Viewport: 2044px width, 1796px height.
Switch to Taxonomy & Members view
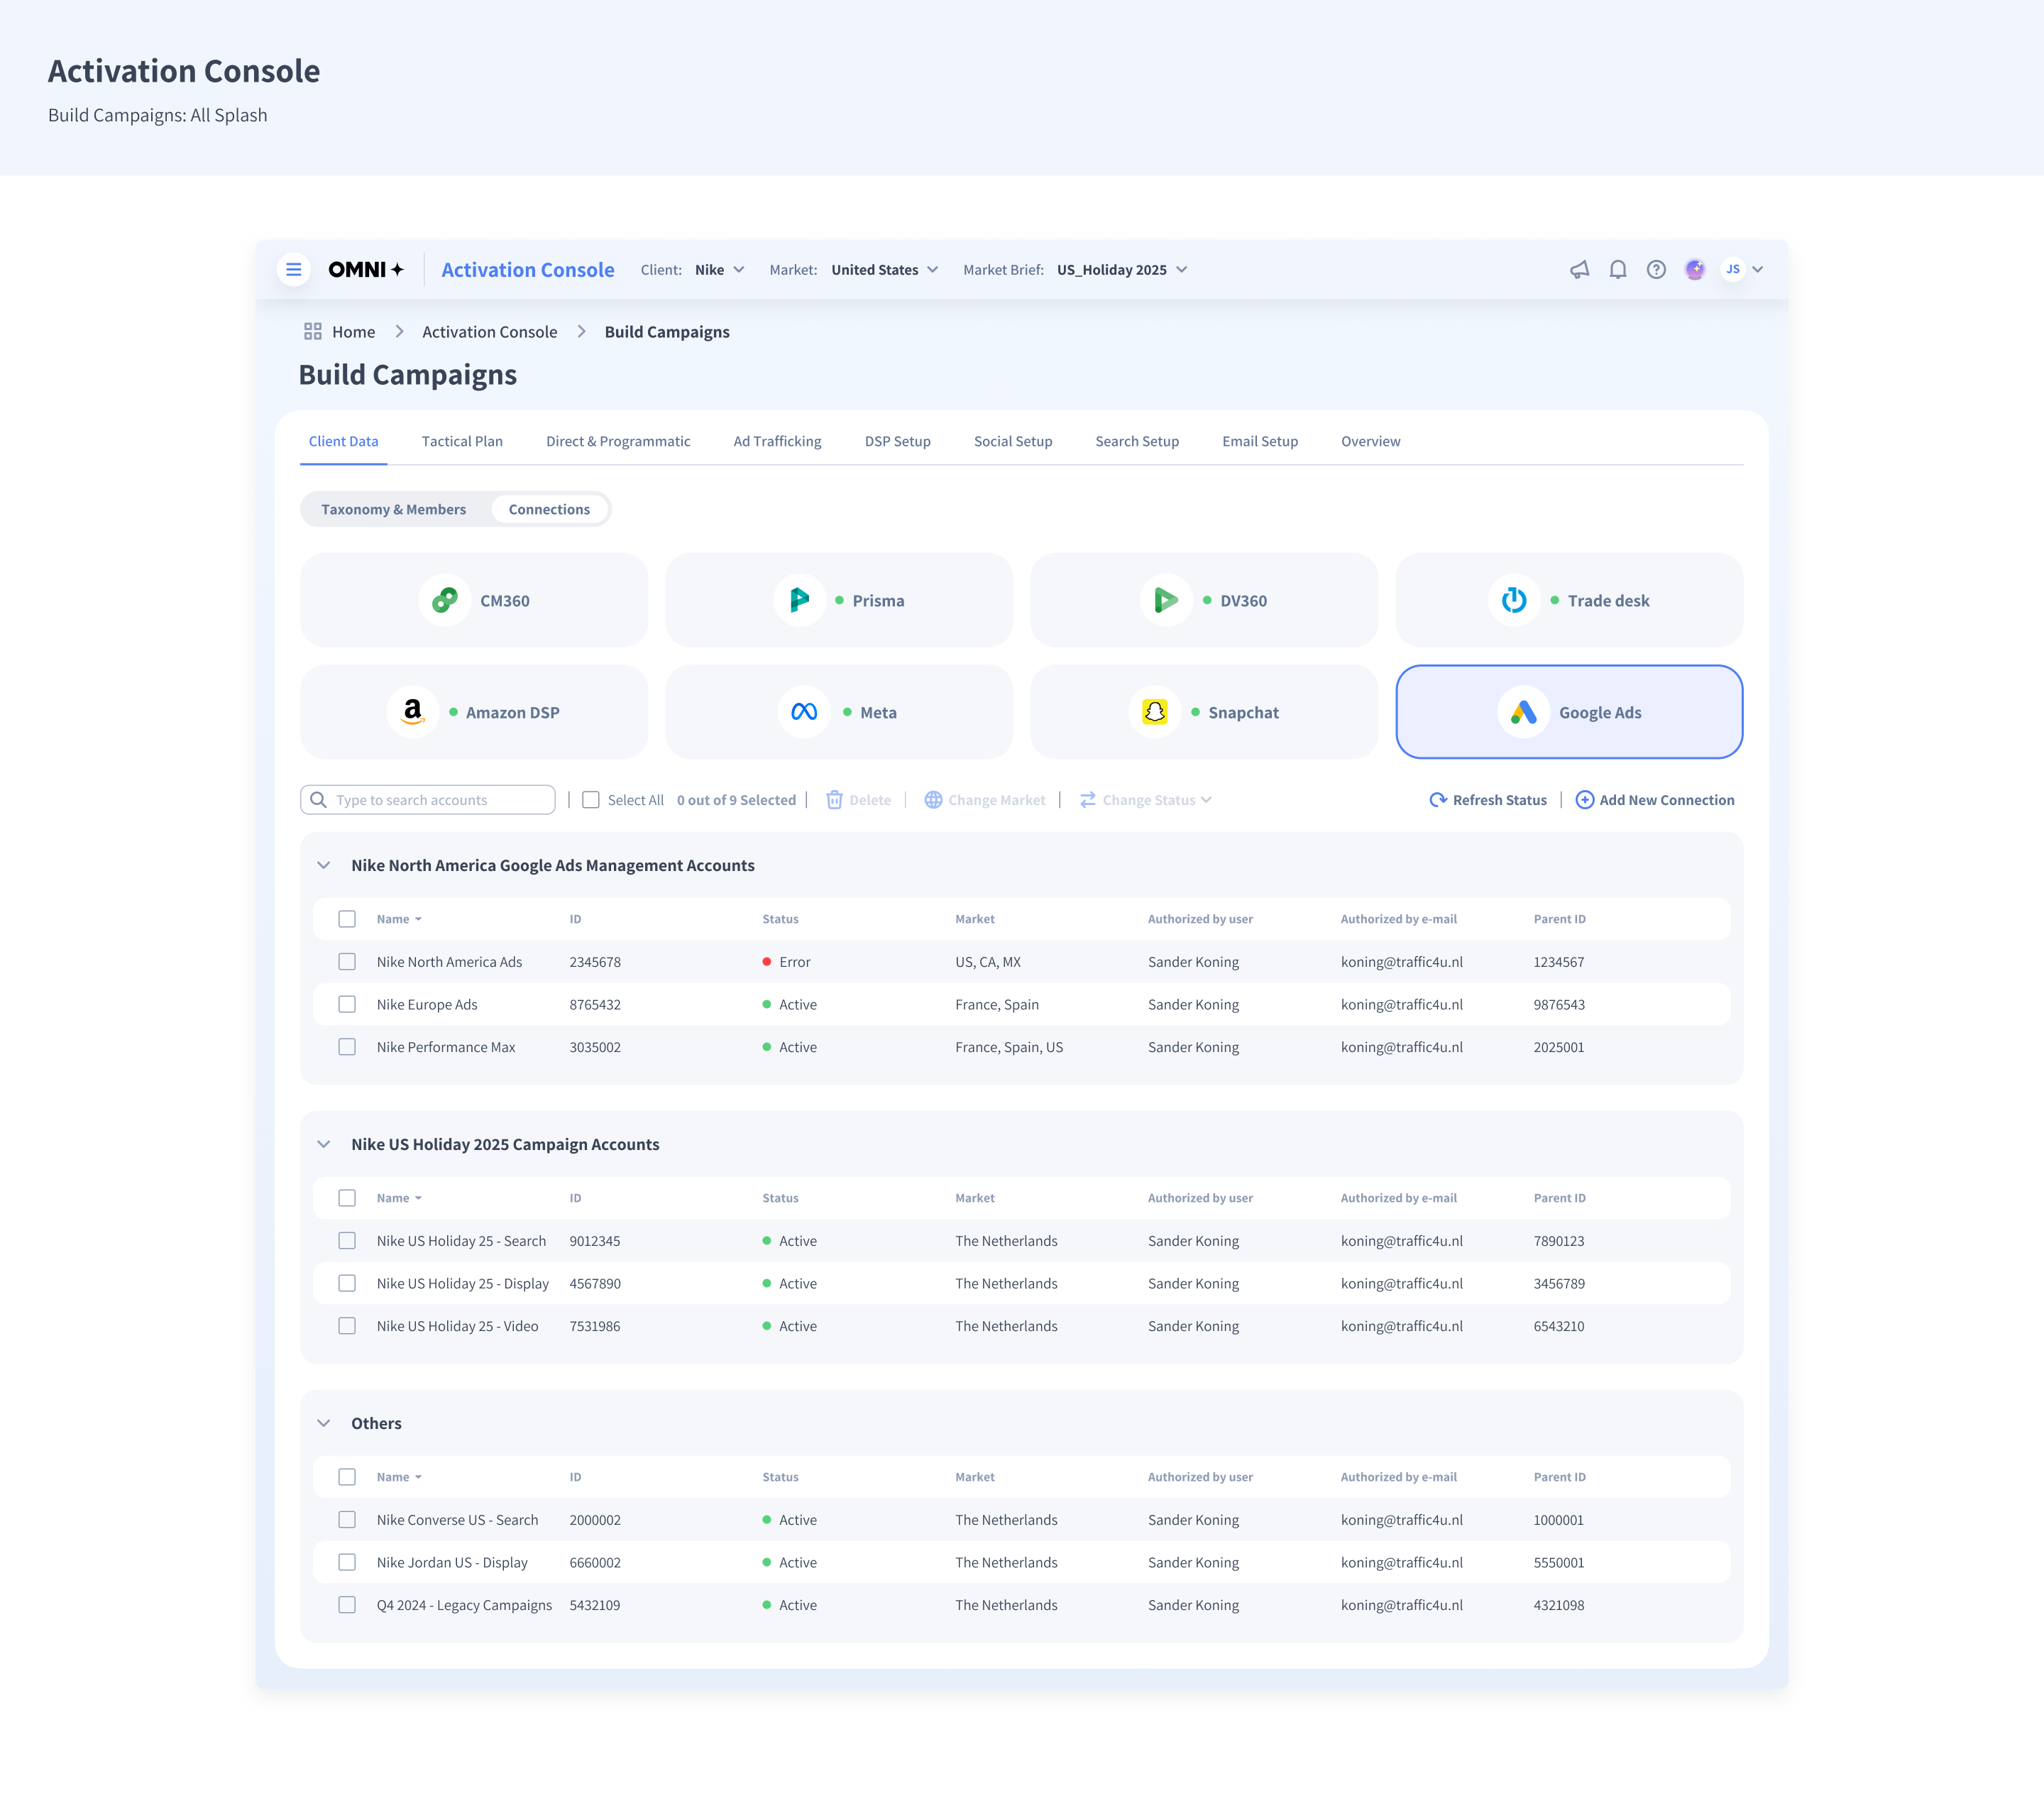pos(393,509)
